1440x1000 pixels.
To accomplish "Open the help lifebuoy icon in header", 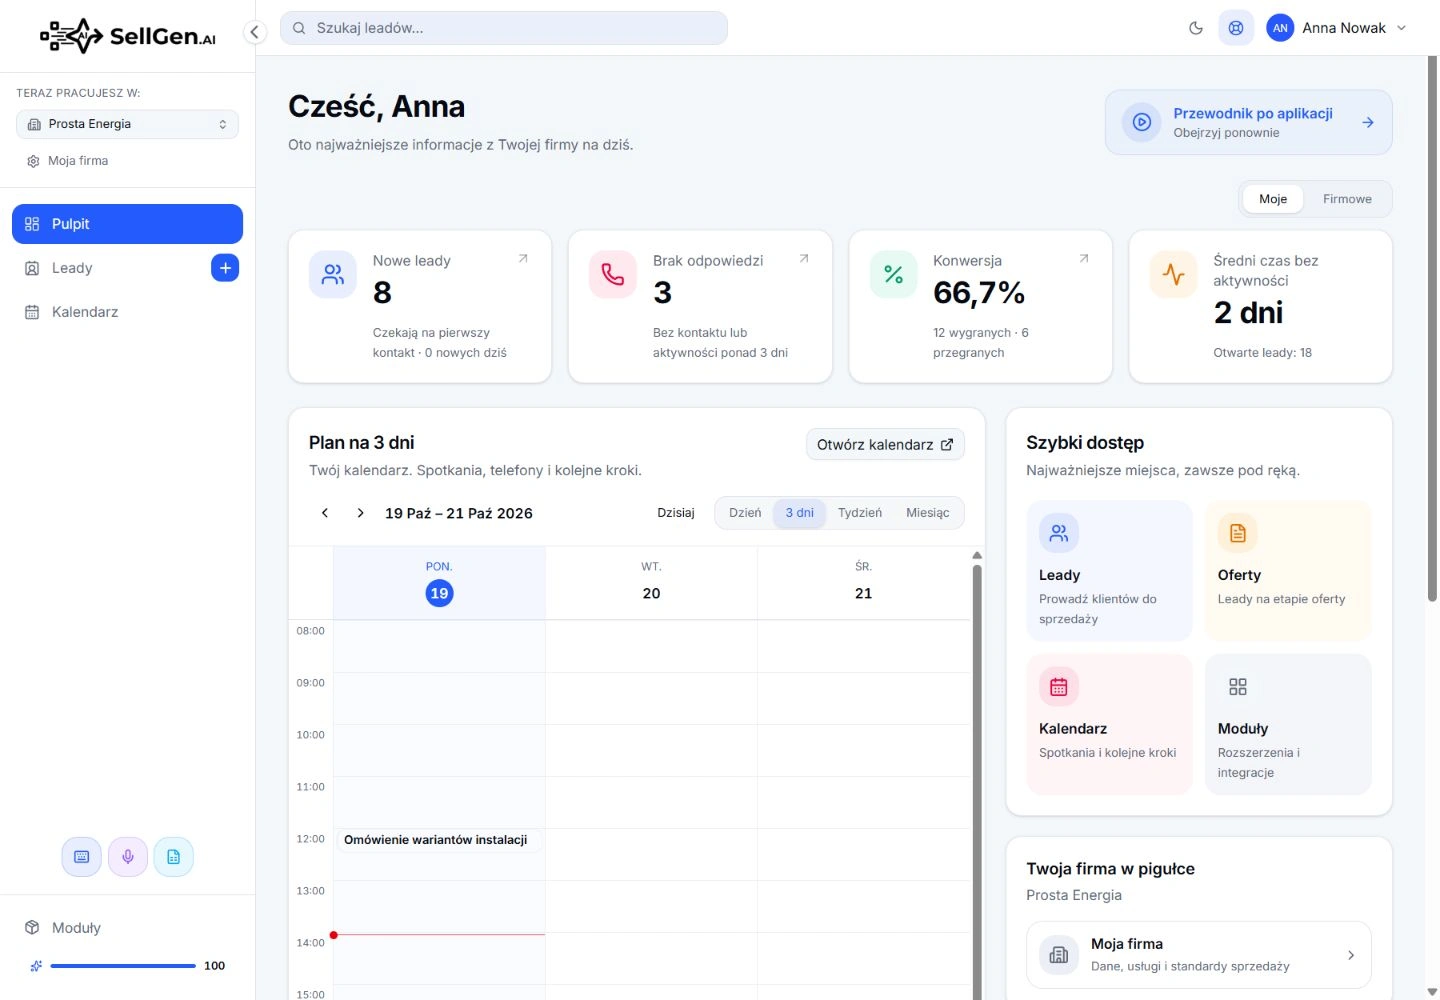I will click(x=1236, y=28).
